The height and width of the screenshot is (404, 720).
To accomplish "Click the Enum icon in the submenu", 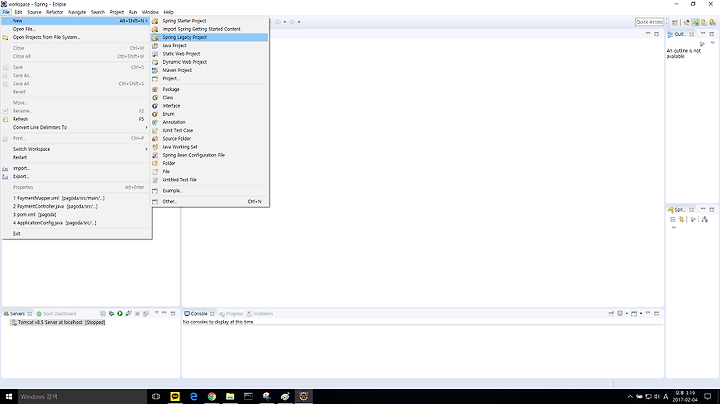I will 155,114.
